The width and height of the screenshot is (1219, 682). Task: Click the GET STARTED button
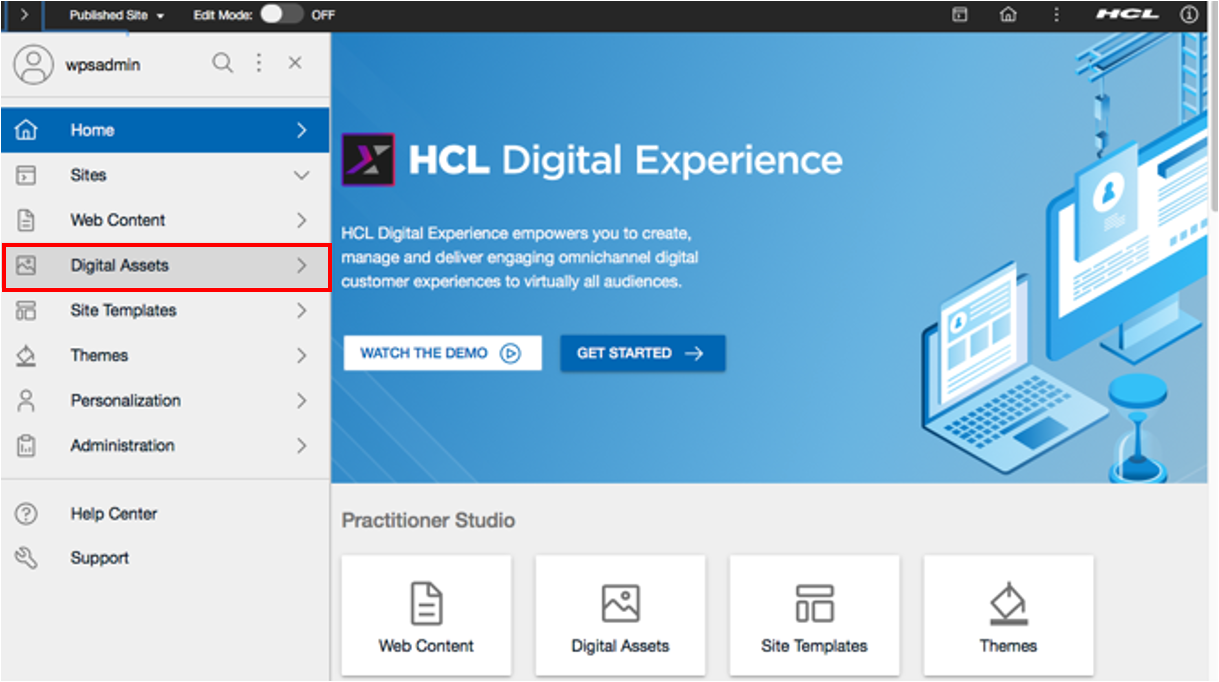click(642, 353)
